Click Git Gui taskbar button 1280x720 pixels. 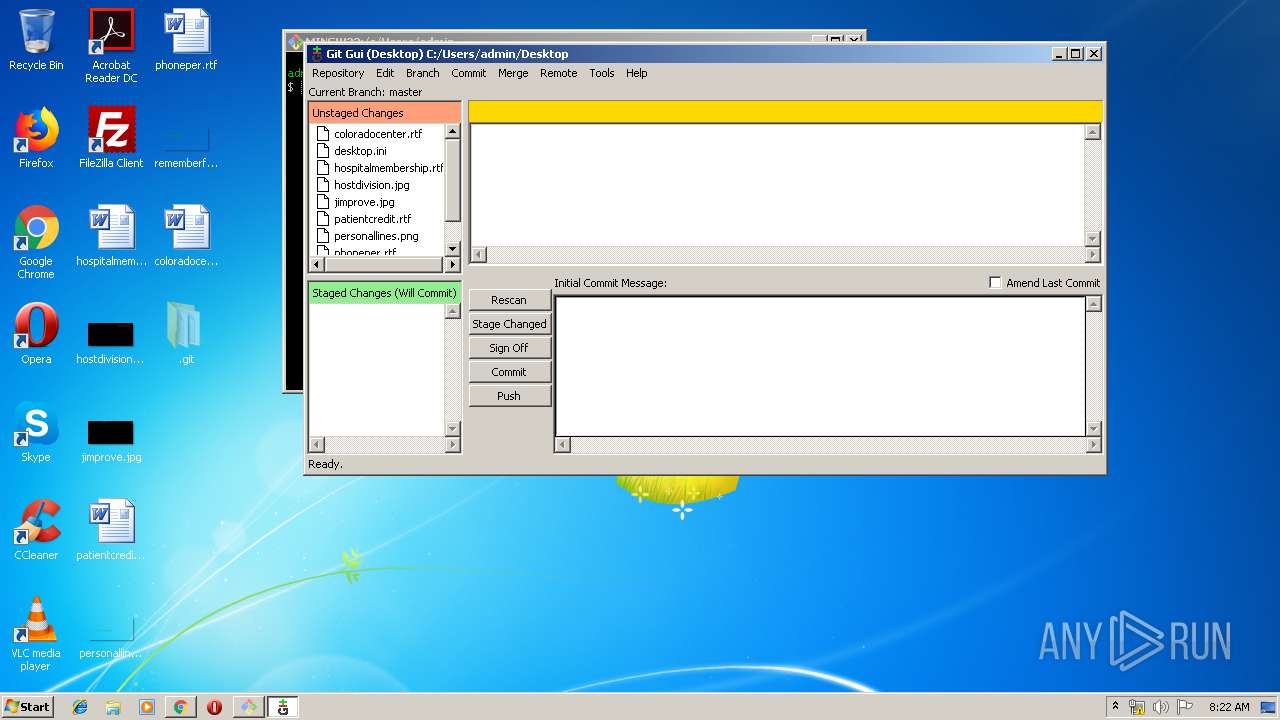click(283, 707)
